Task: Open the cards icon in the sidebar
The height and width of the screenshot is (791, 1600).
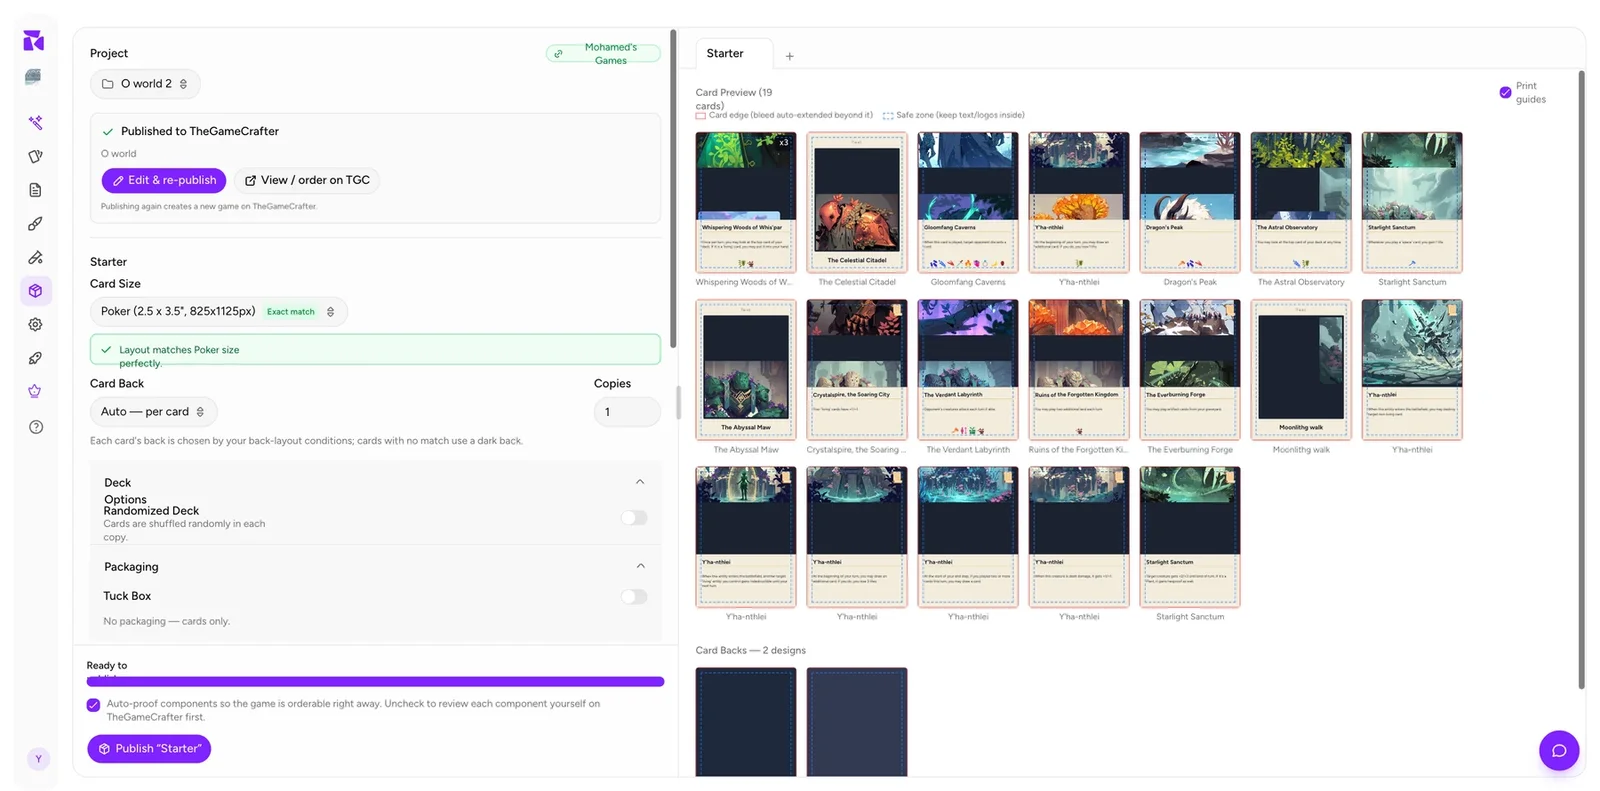Action: [35, 157]
